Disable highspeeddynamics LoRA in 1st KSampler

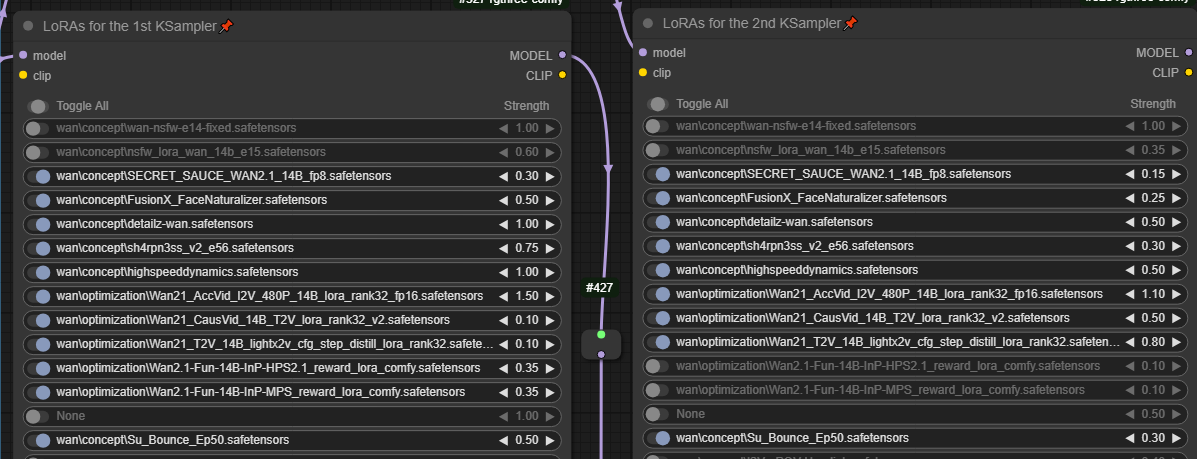click(37, 272)
